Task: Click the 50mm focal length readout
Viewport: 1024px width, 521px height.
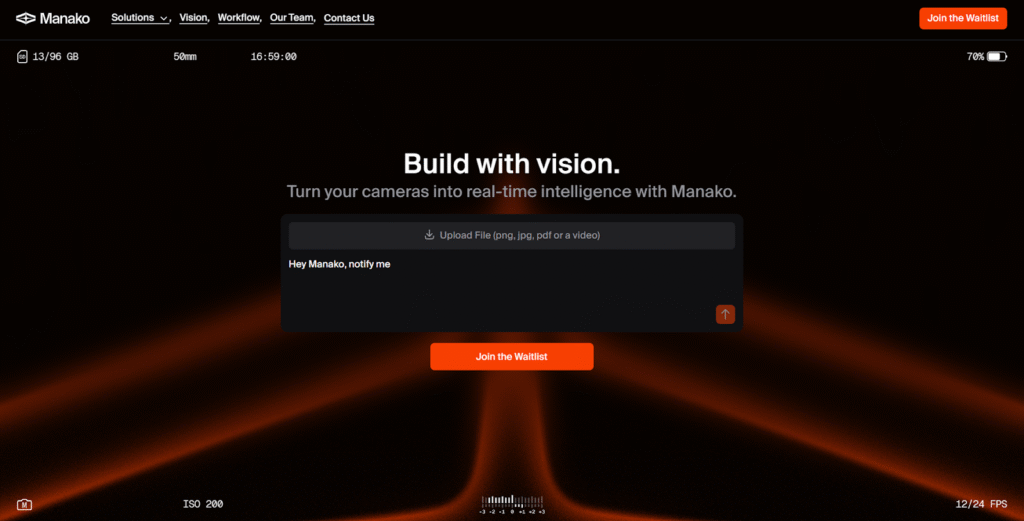Action: point(185,57)
